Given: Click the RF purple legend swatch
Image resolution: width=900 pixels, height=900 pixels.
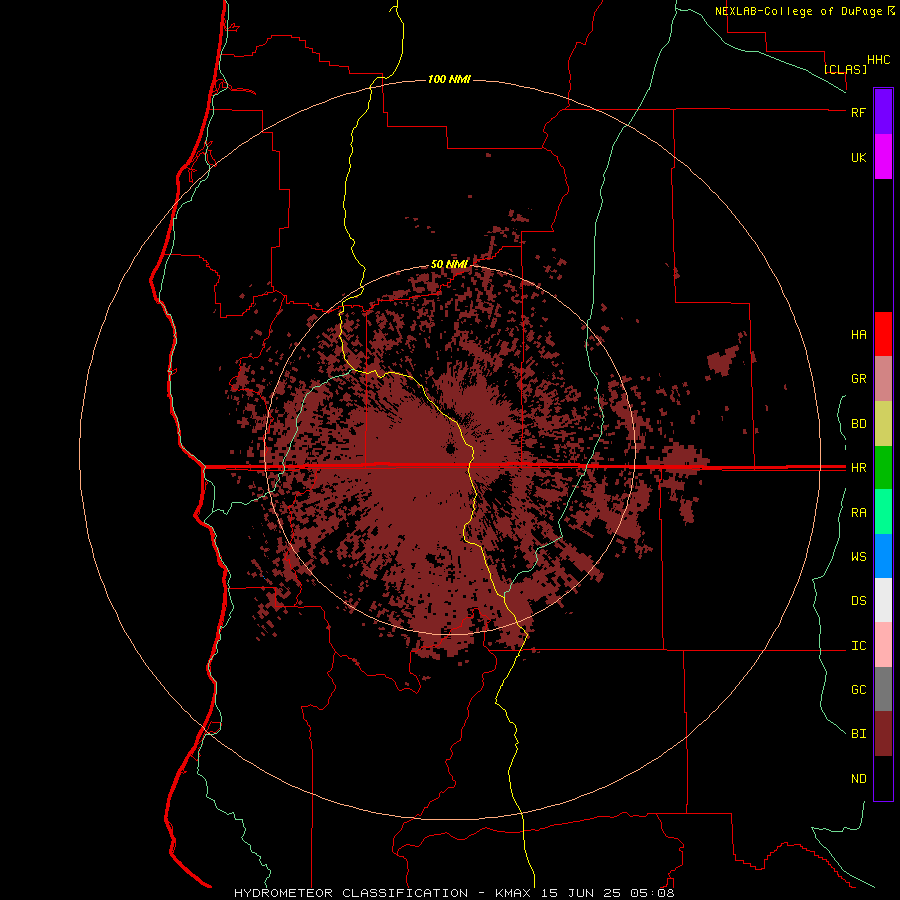Looking at the screenshot, I should [883, 112].
